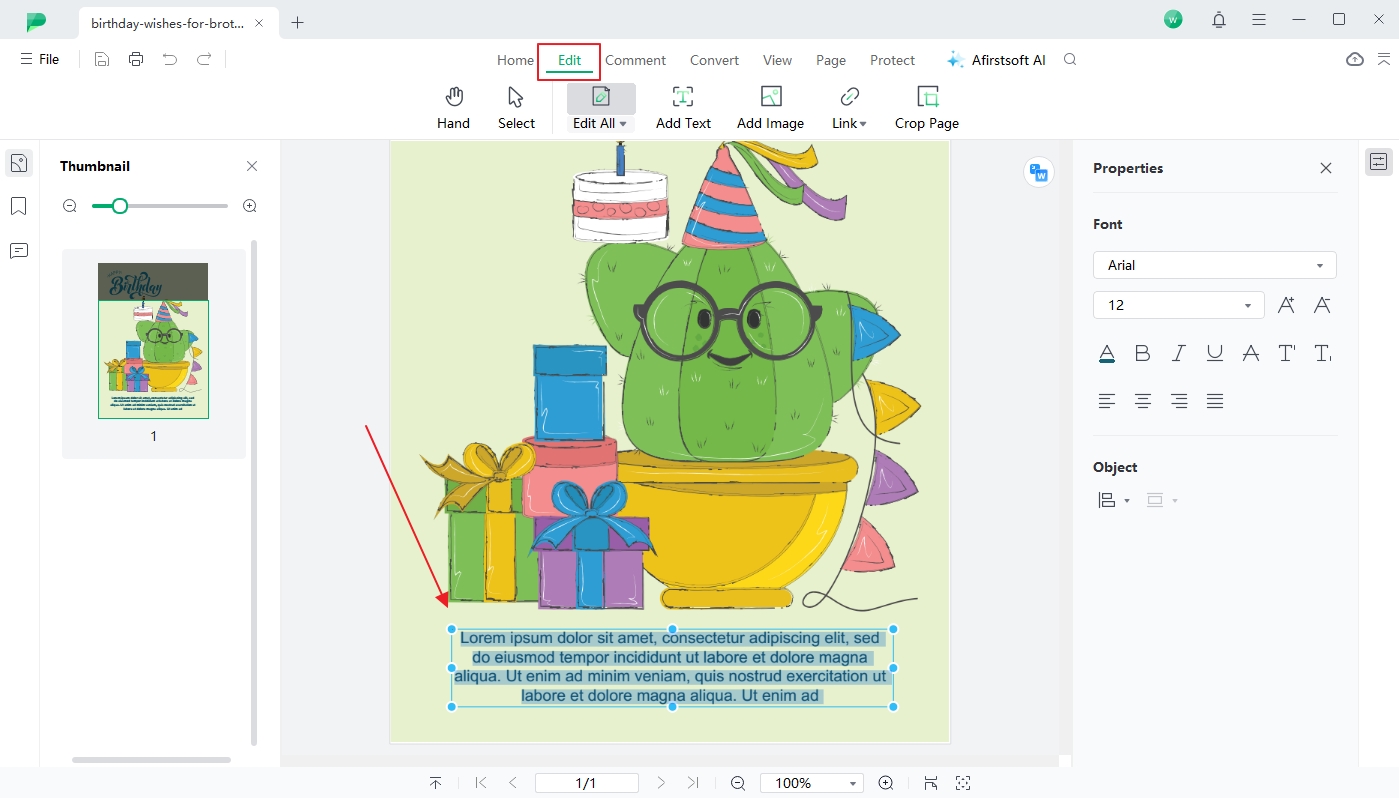The image size is (1399, 798).
Task: Toggle strikethrough formatting
Action: point(1250,353)
